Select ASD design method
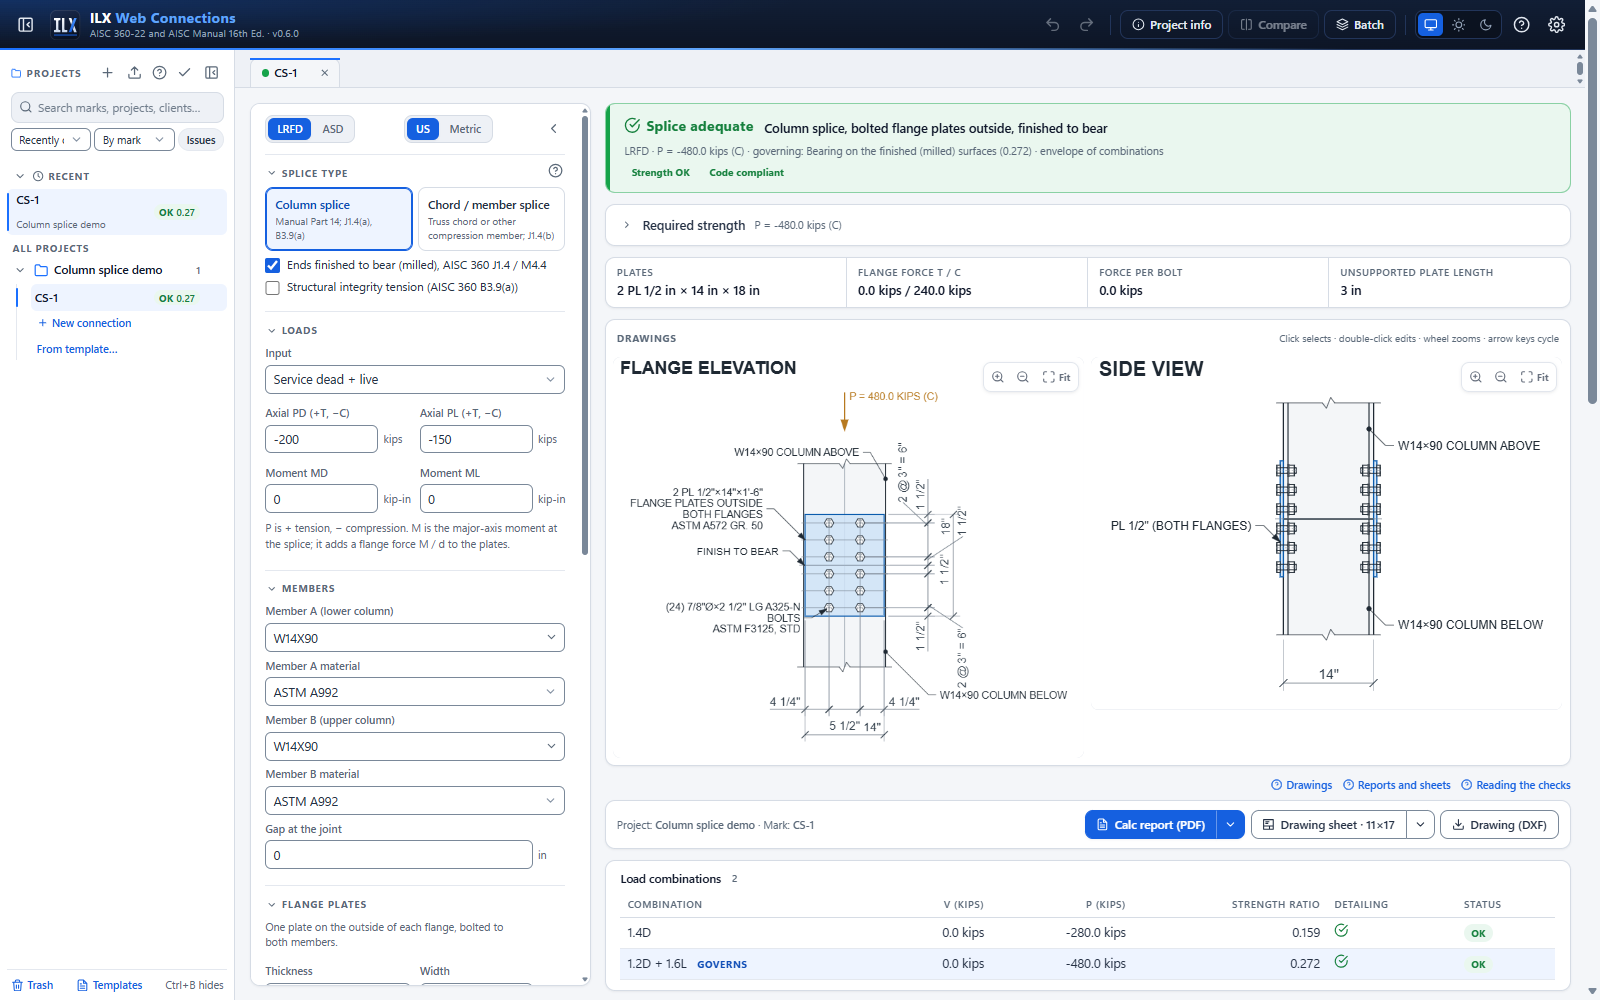 (333, 129)
